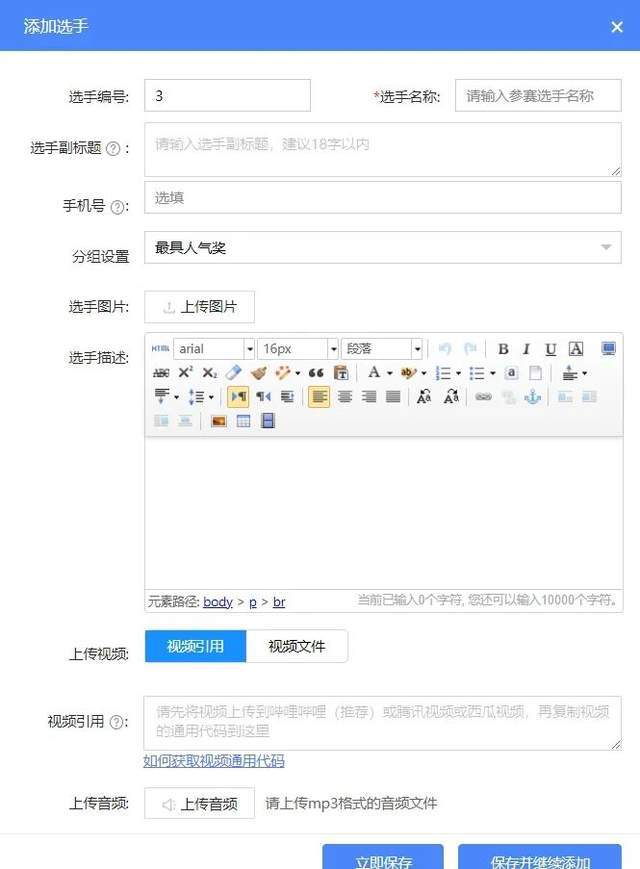The height and width of the screenshot is (869, 640).
Task: Clear document blank page icon
Action: (x=535, y=373)
